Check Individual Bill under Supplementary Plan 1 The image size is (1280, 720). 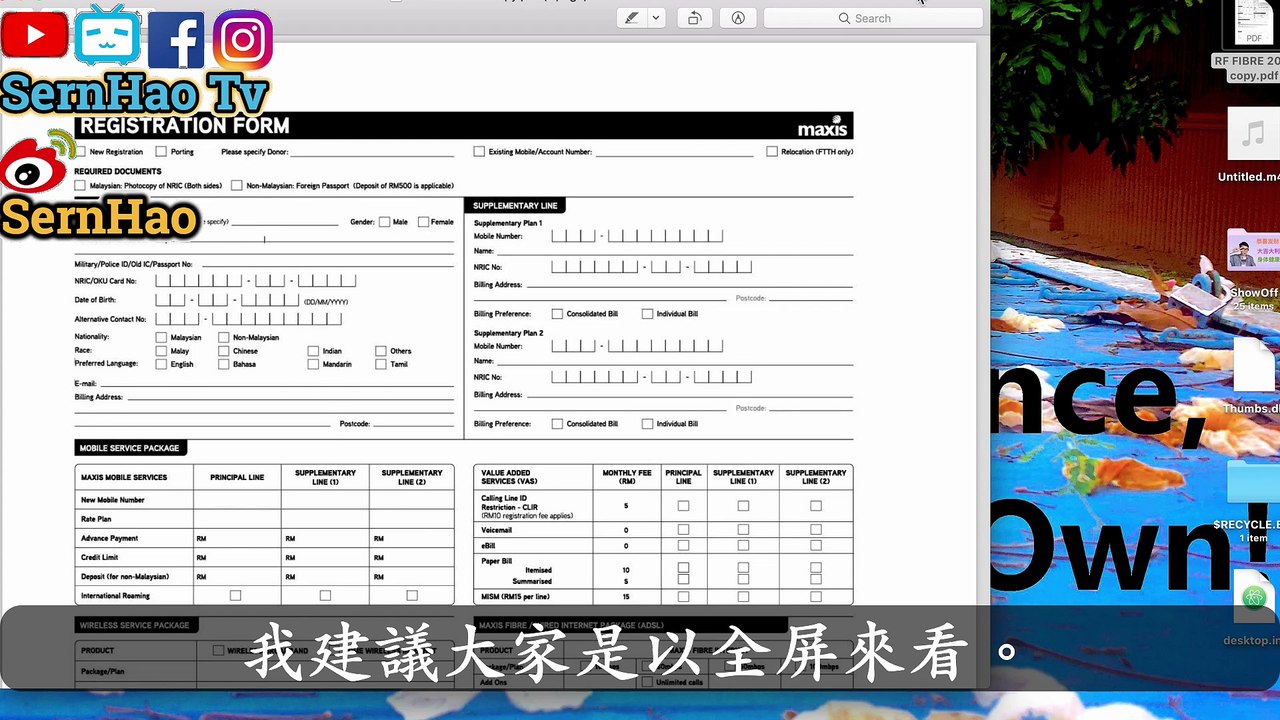pyautogui.click(x=647, y=314)
